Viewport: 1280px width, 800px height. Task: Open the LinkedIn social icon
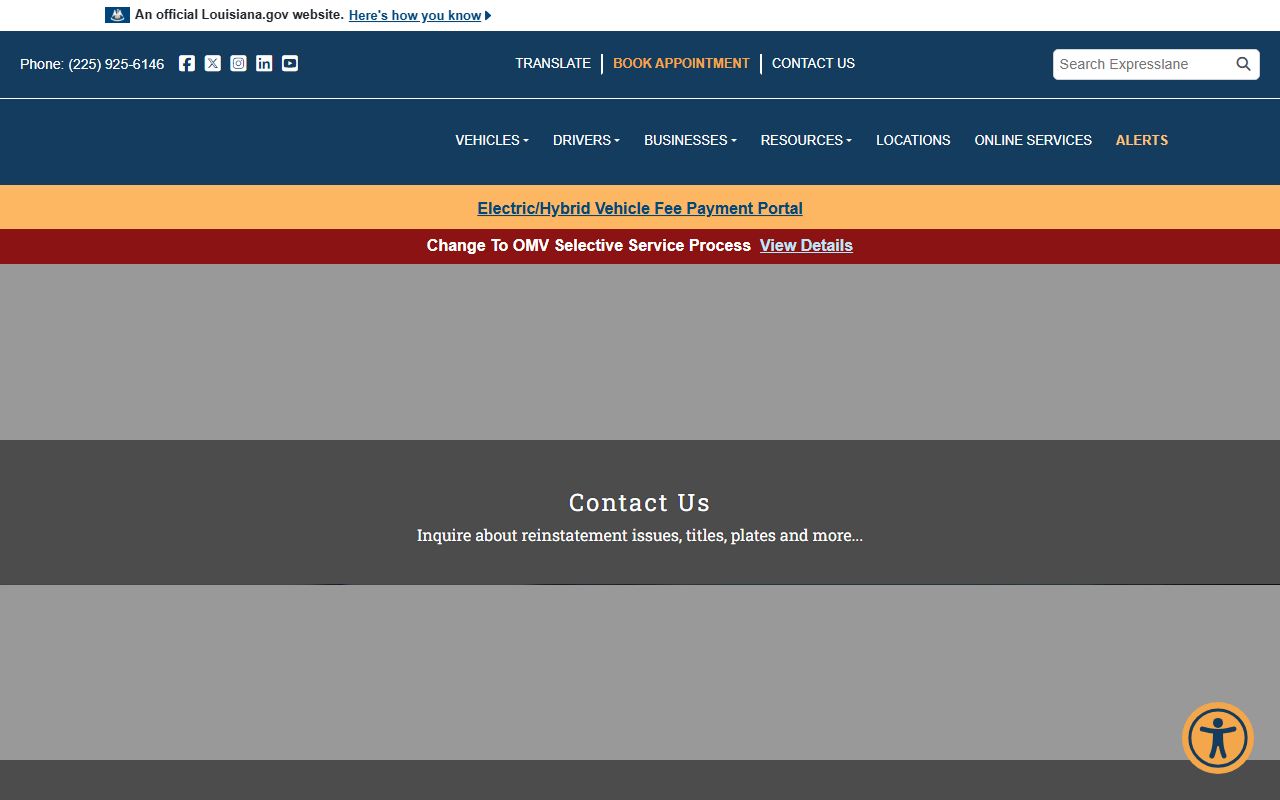[264, 63]
